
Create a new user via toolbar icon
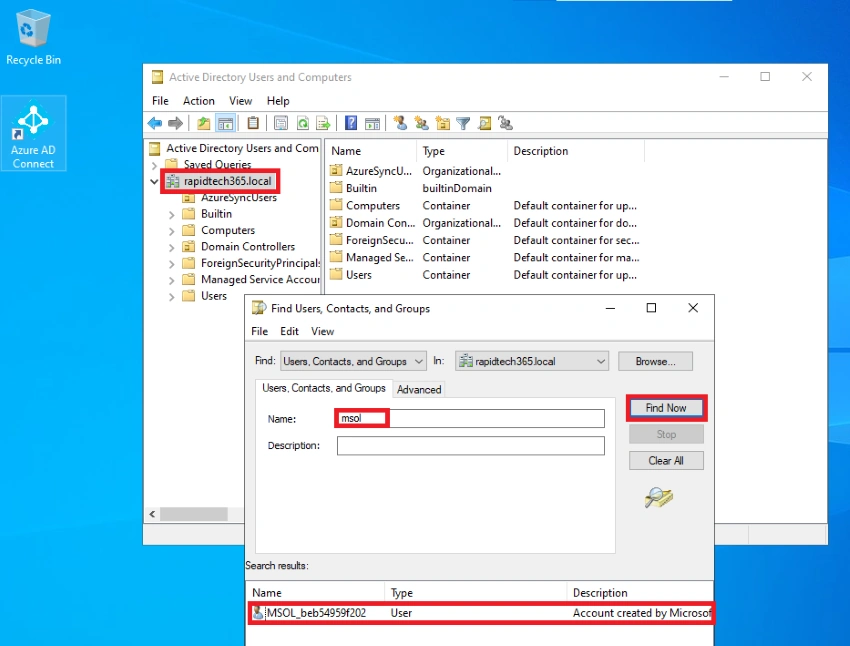point(400,124)
